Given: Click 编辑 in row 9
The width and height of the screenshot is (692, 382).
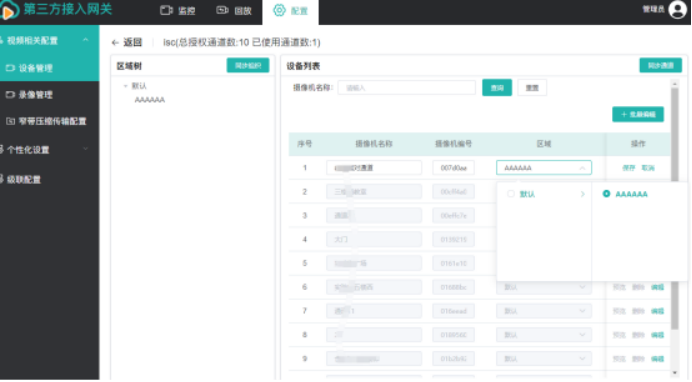Looking at the screenshot, I should coord(657,359).
